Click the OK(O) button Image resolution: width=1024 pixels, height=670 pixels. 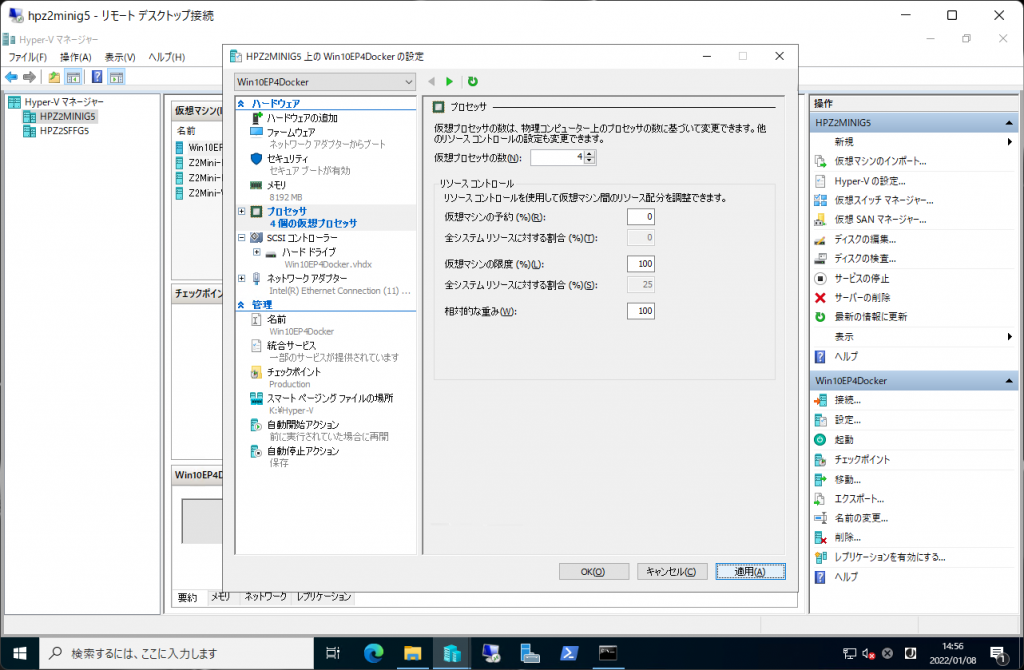594,571
